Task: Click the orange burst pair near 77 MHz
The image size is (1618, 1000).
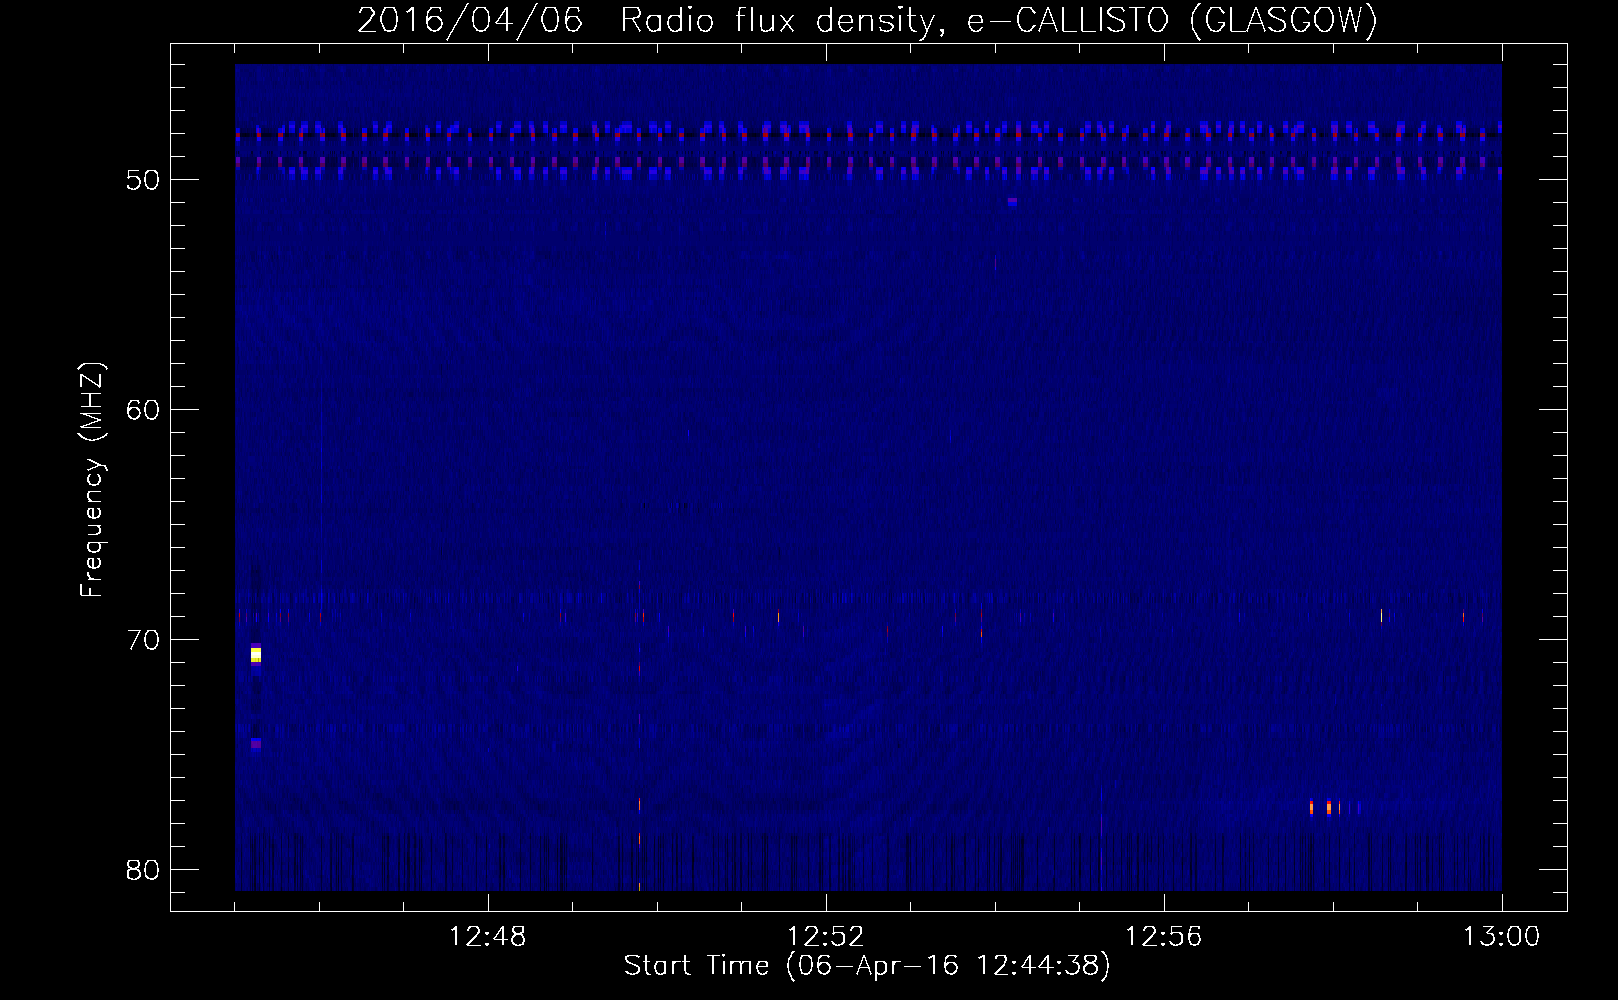Action: (1320, 807)
